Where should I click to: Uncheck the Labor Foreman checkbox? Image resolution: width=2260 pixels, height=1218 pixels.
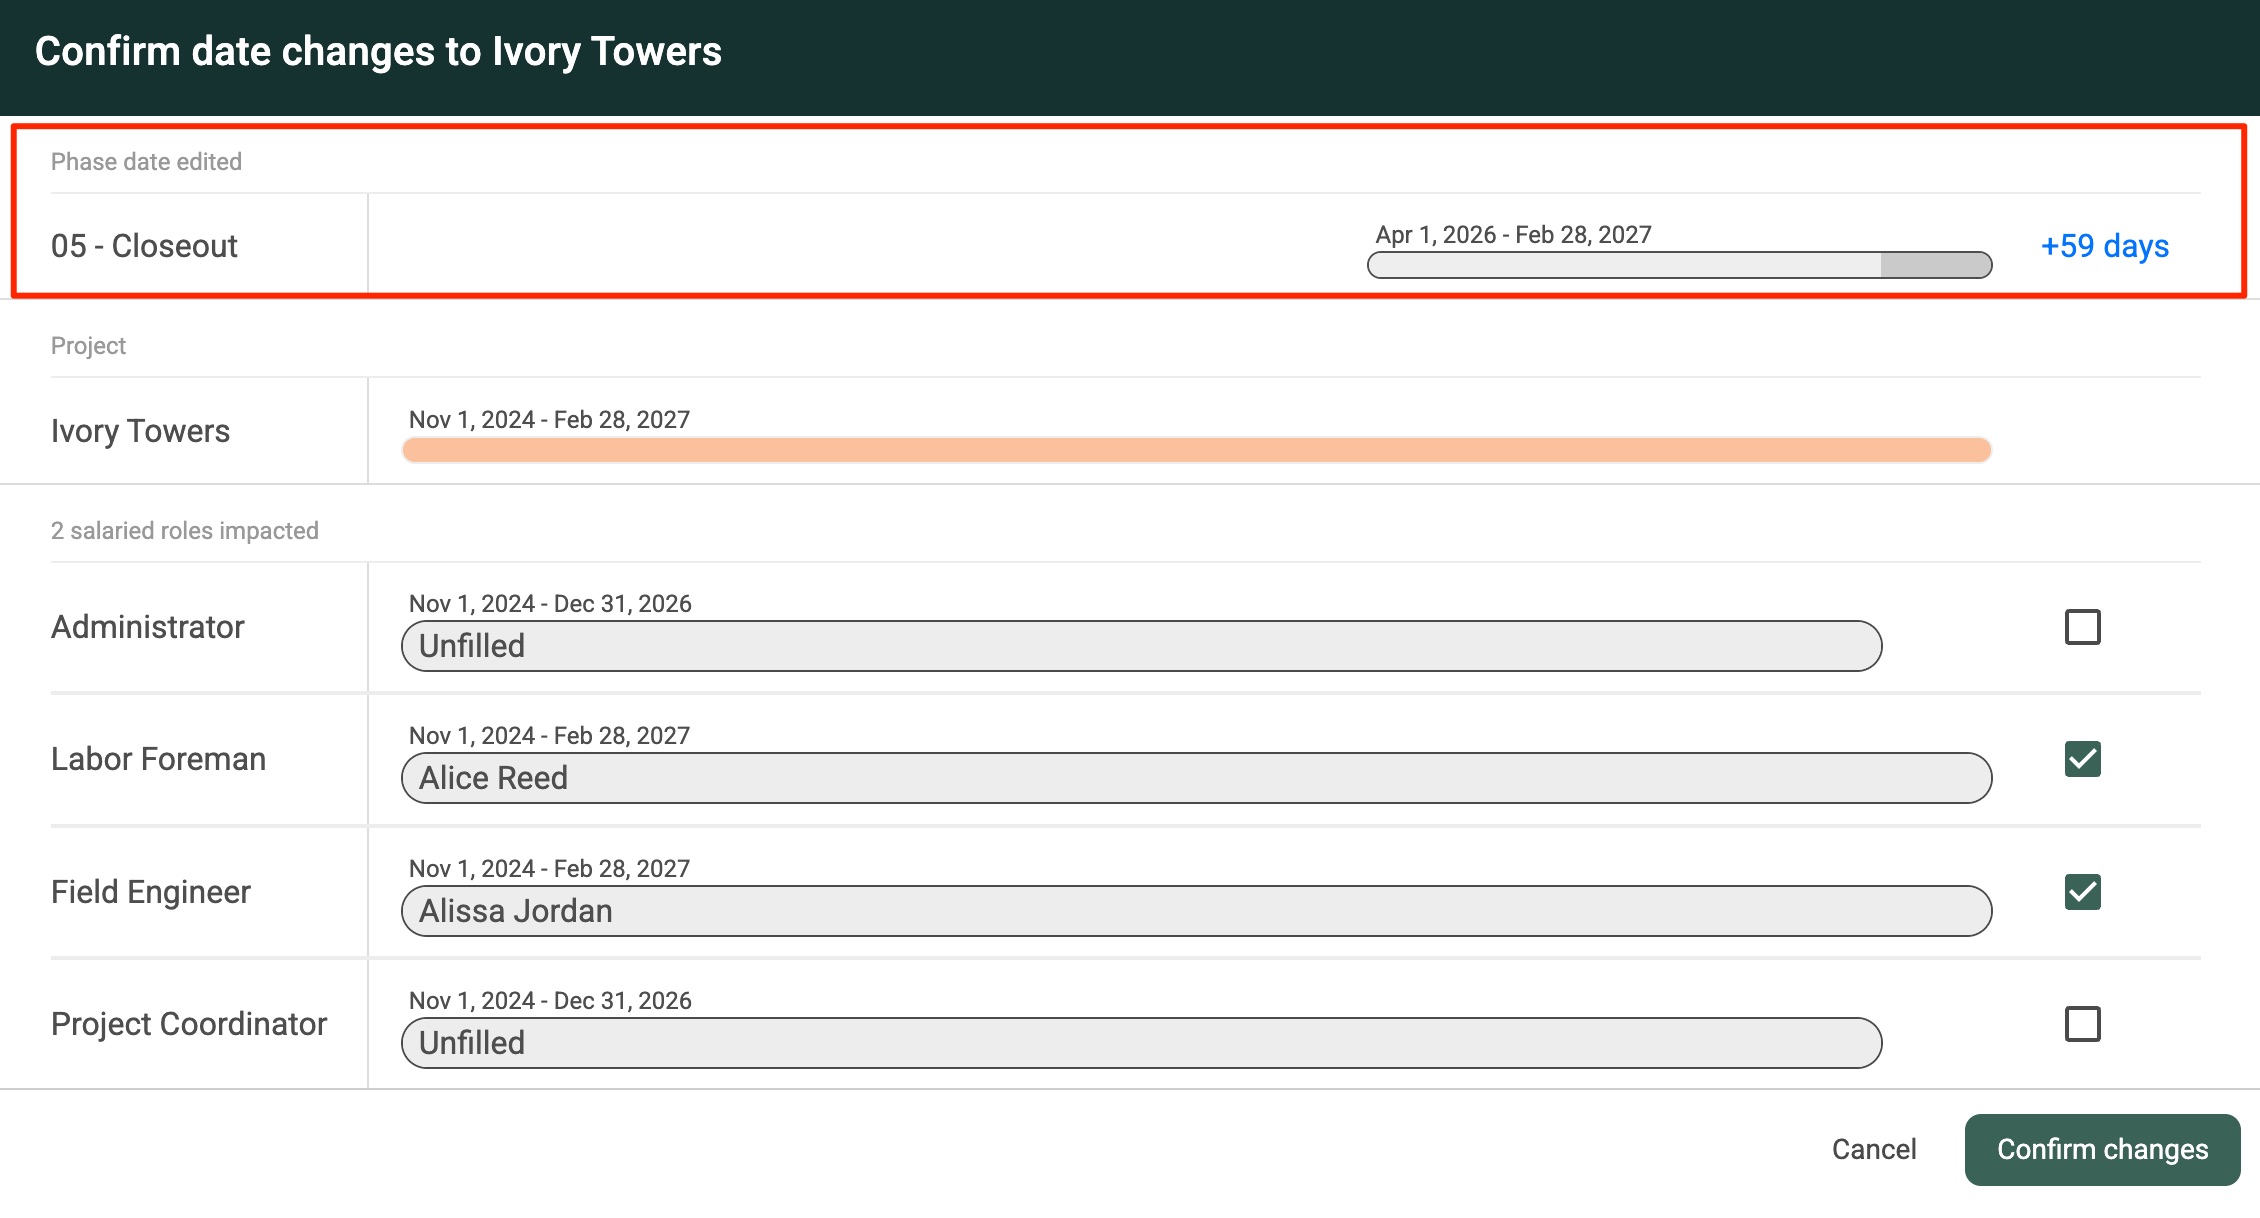tap(2082, 759)
